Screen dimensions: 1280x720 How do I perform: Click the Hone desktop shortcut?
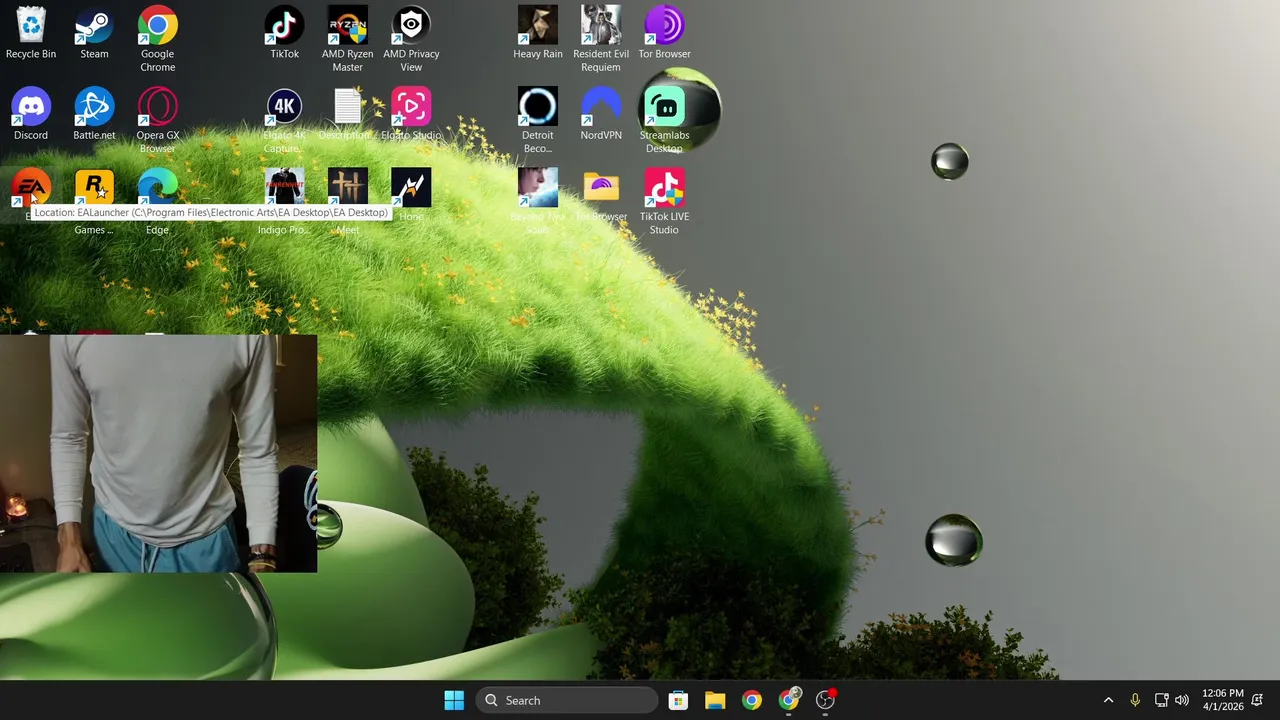[x=411, y=195]
